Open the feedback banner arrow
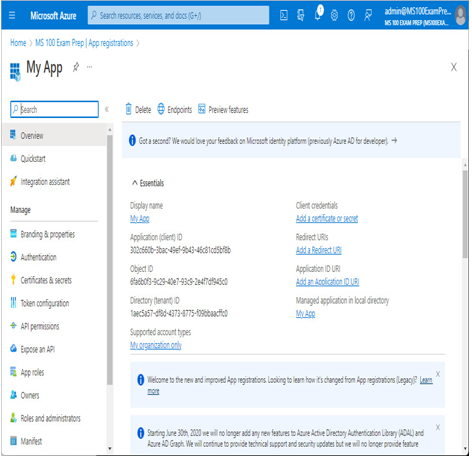472x457 pixels. pyautogui.click(x=394, y=141)
